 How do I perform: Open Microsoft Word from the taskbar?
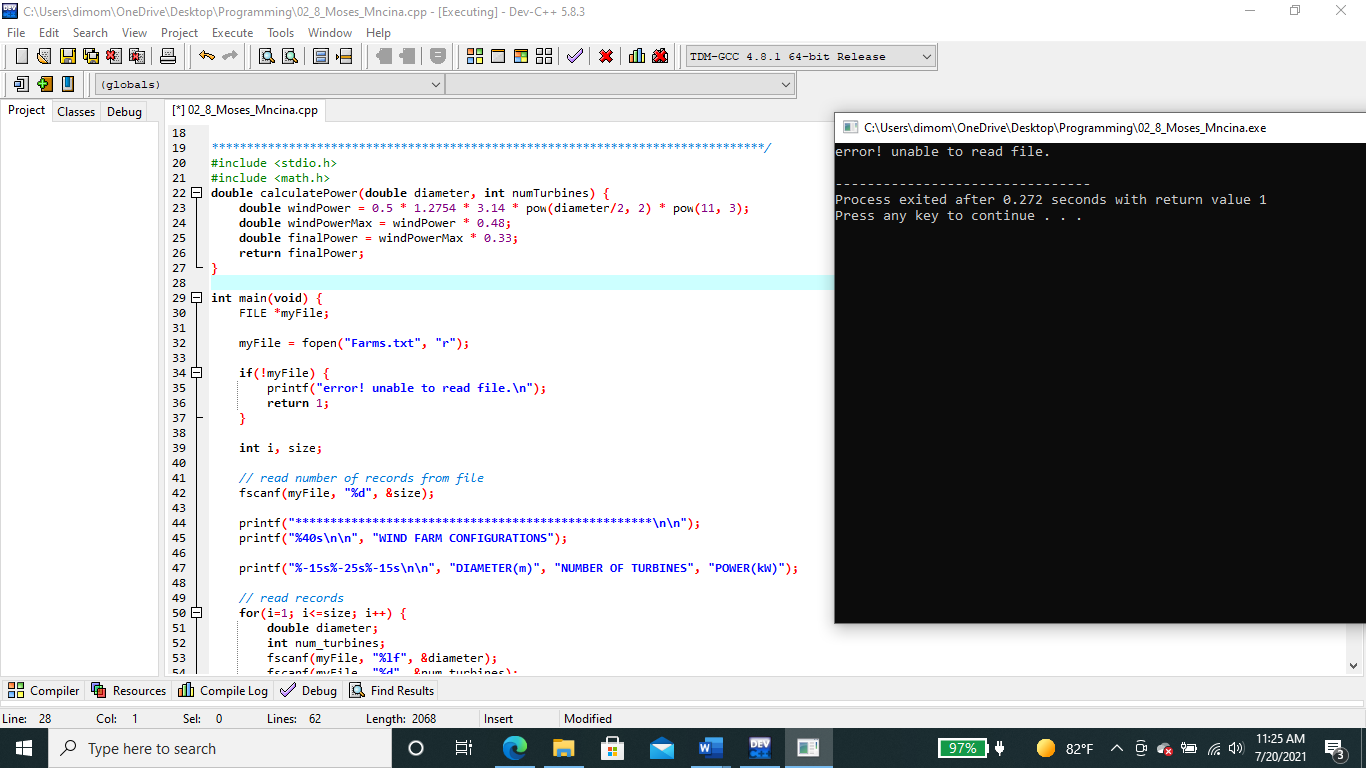click(x=711, y=748)
